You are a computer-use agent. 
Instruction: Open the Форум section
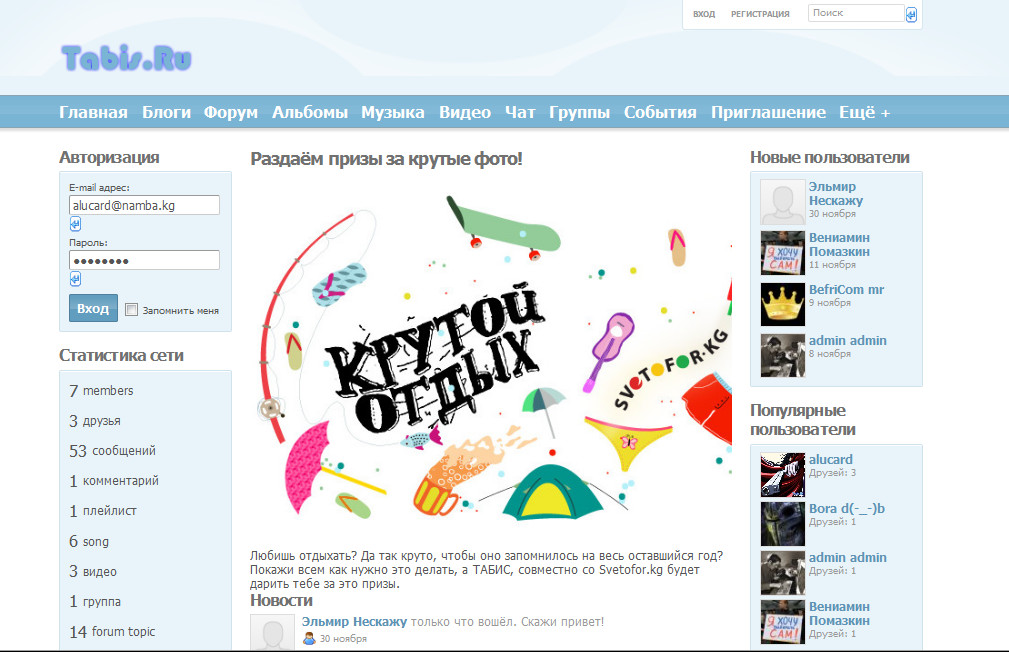tap(231, 113)
